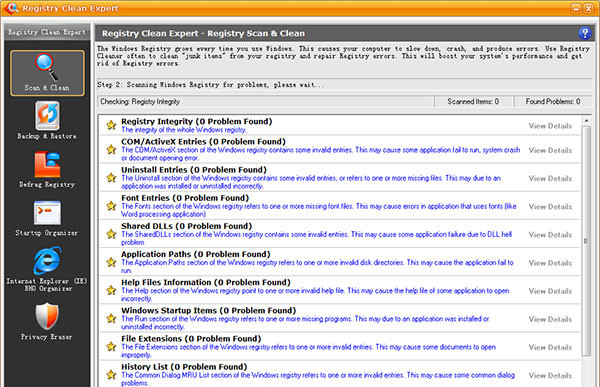Open the Scan & Clean tool
This screenshot has width=600, height=387.
[47, 73]
